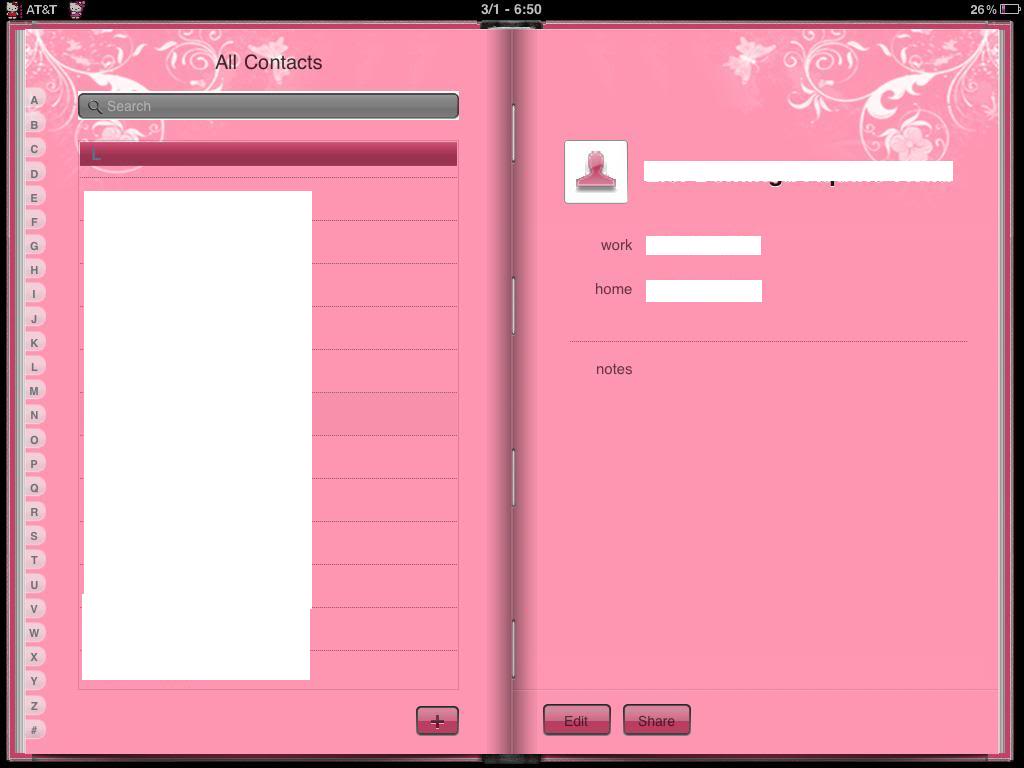This screenshot has width=1024, height=768.
Task: Jump to letter F in the index
Action: click(34, 221)
